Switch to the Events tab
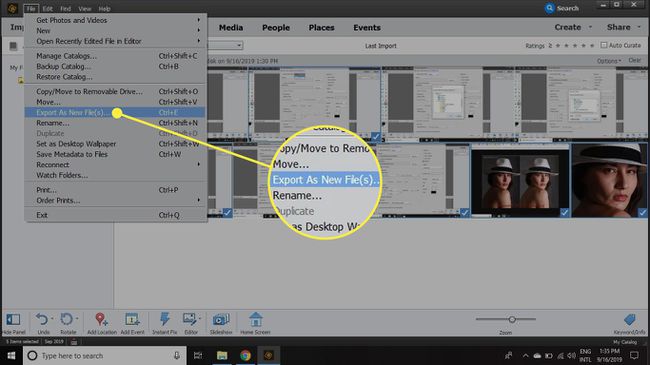The width and height of the screenshot is (650, 365). point(367,27)
